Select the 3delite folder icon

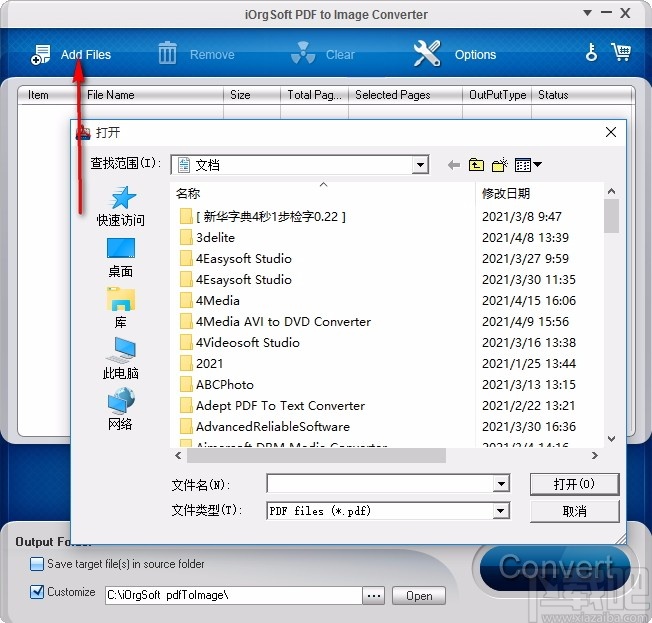[186, 237]
